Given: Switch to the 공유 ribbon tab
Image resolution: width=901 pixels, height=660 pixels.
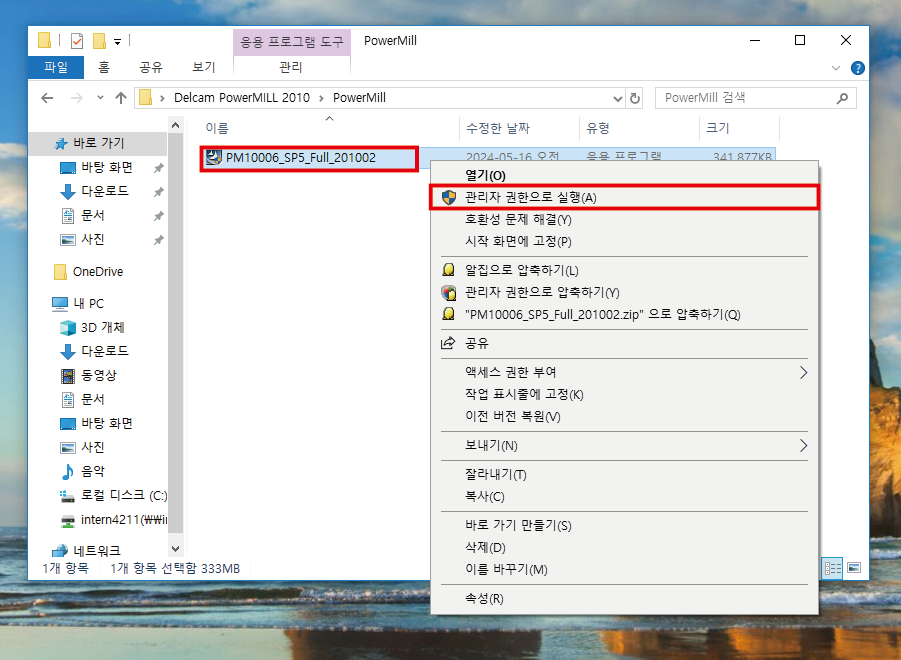Looking at the screenshot, I should [x=151, y=67].
